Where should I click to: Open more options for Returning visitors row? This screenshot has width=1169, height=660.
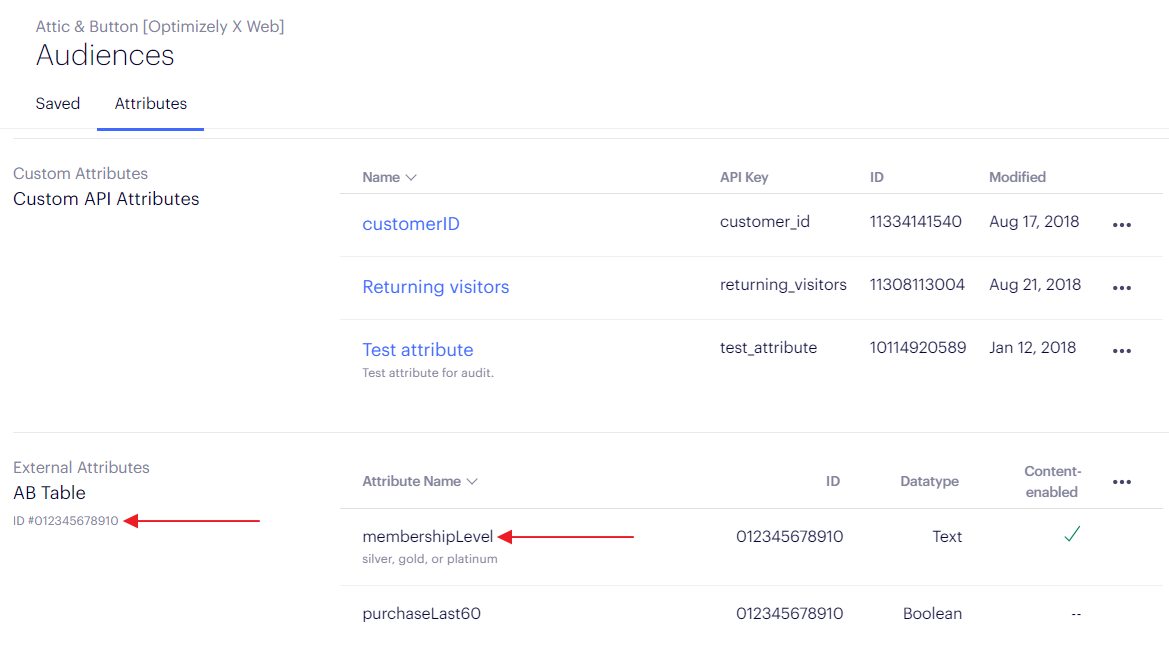pyautogui.click(x=1121, y=288)
